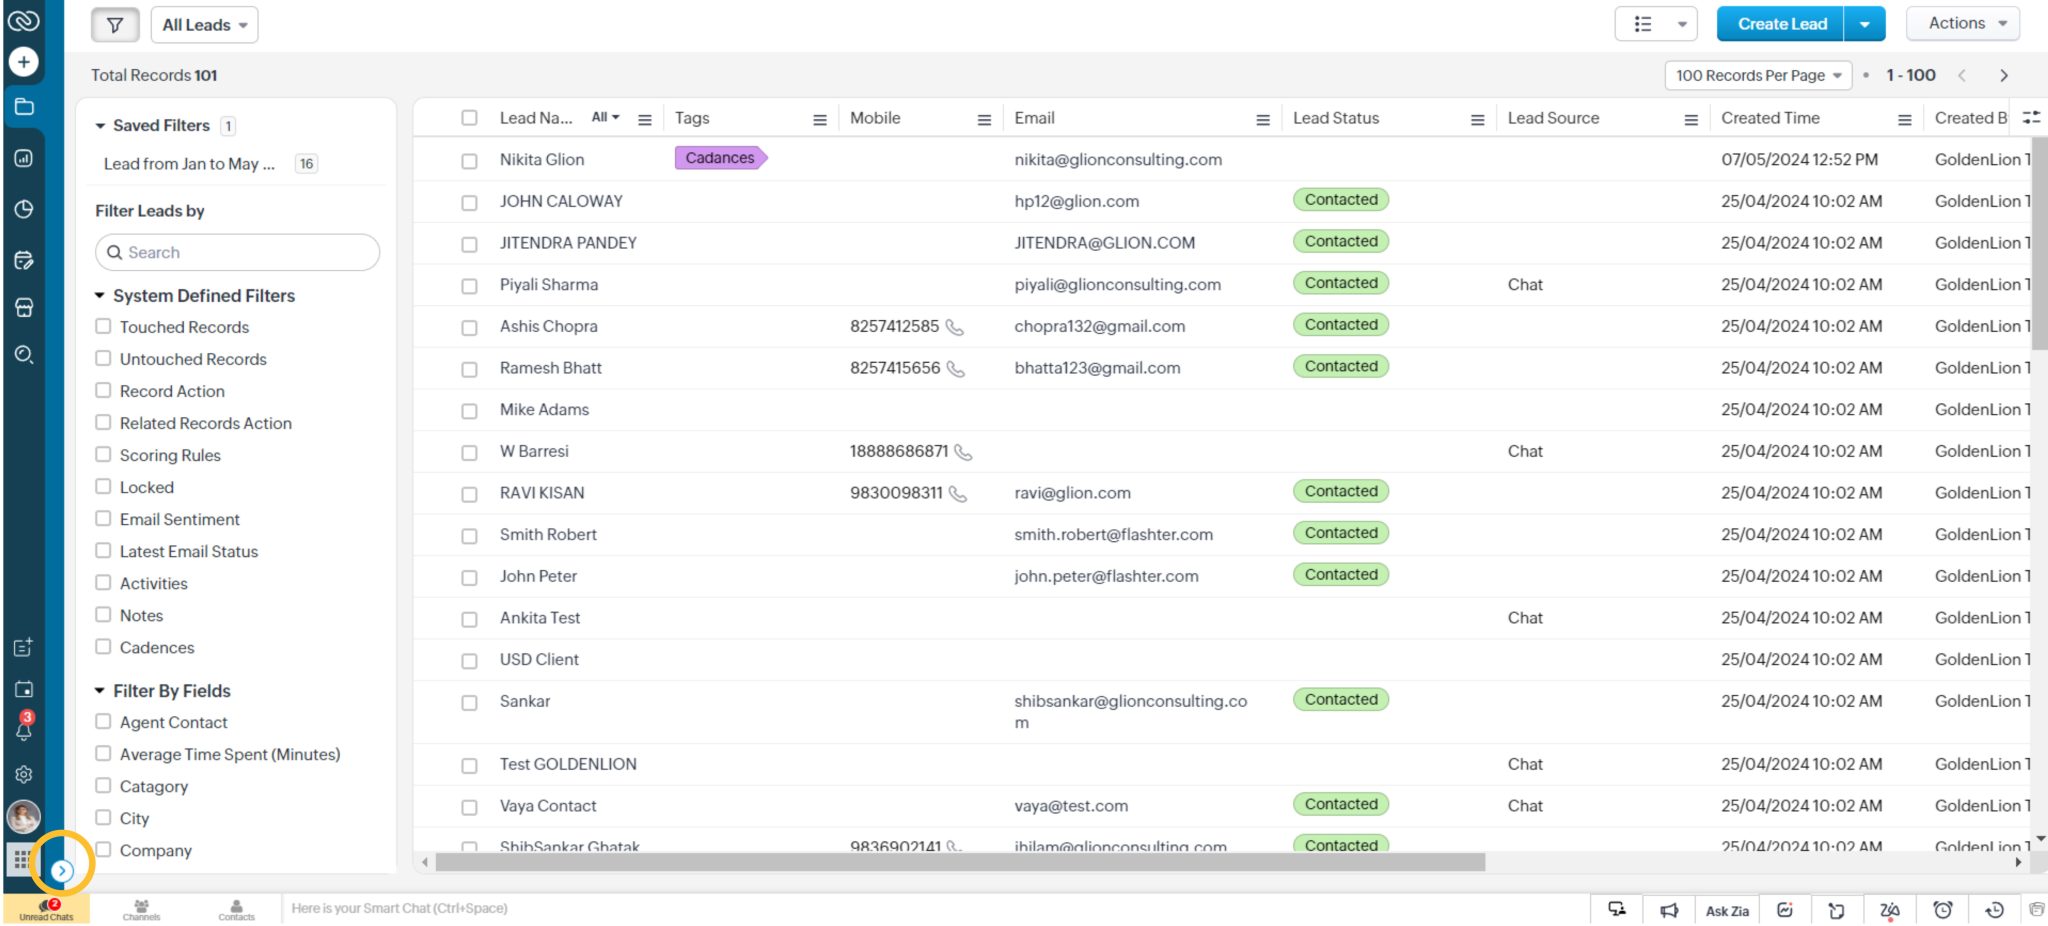Check the Cadences filter checkbox

[103, 647]
